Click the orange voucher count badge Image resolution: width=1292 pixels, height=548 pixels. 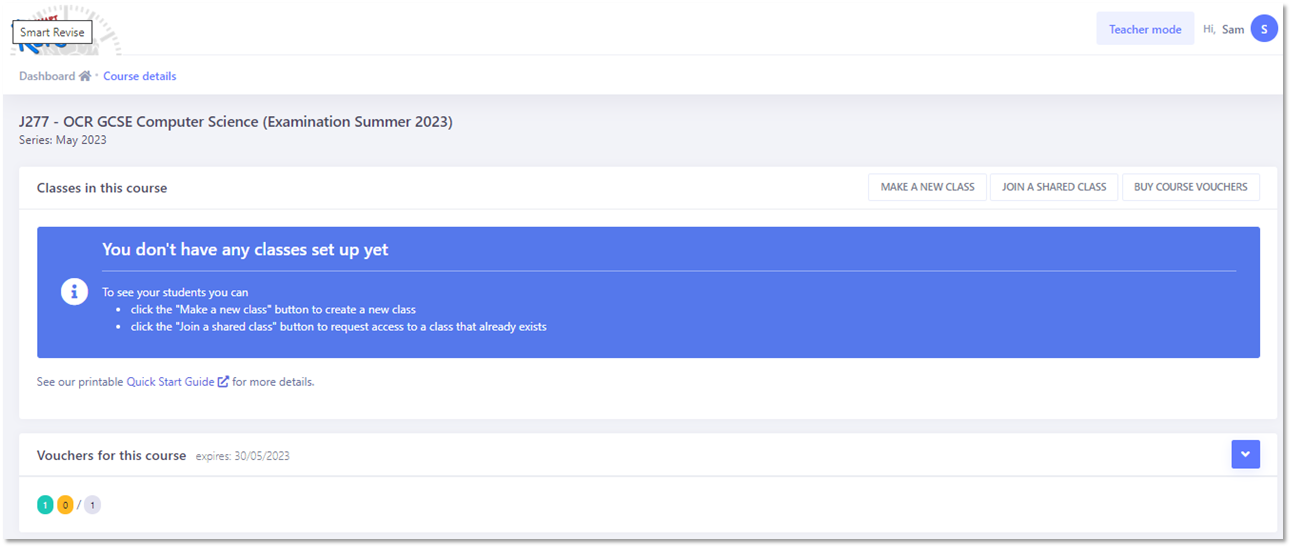click(x=65, y=505)
